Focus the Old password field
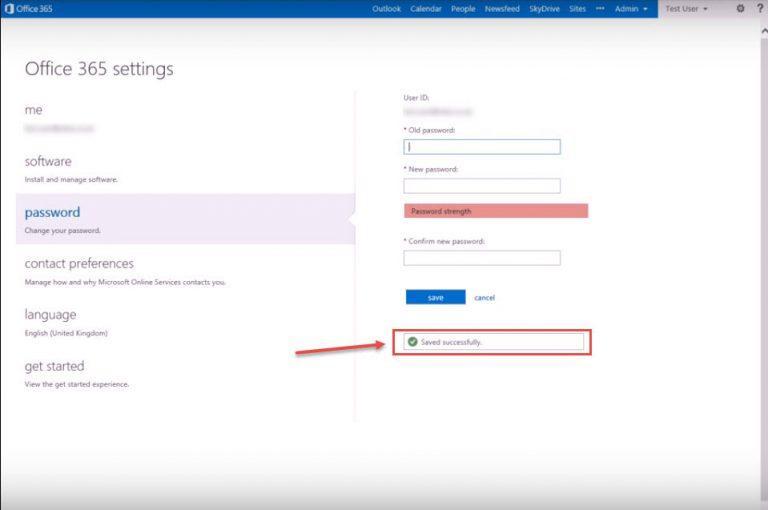 (x=482, y=147)
